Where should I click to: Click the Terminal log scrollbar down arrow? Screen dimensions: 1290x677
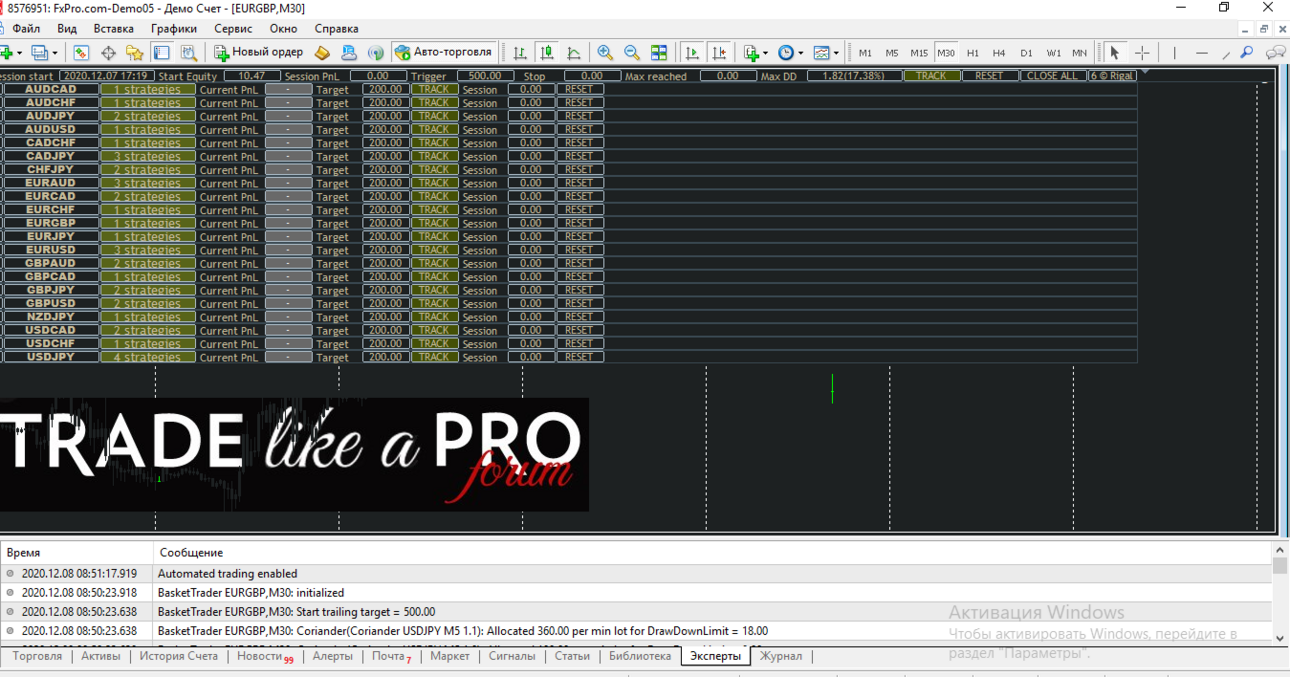tap(1280, 638)
